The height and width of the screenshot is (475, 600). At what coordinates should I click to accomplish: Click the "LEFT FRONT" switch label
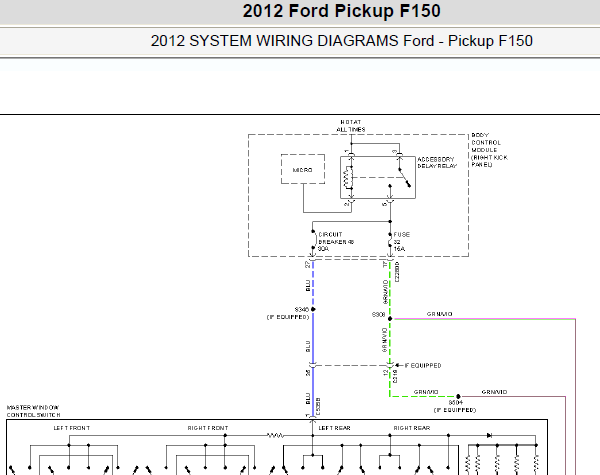click(72, 428)
